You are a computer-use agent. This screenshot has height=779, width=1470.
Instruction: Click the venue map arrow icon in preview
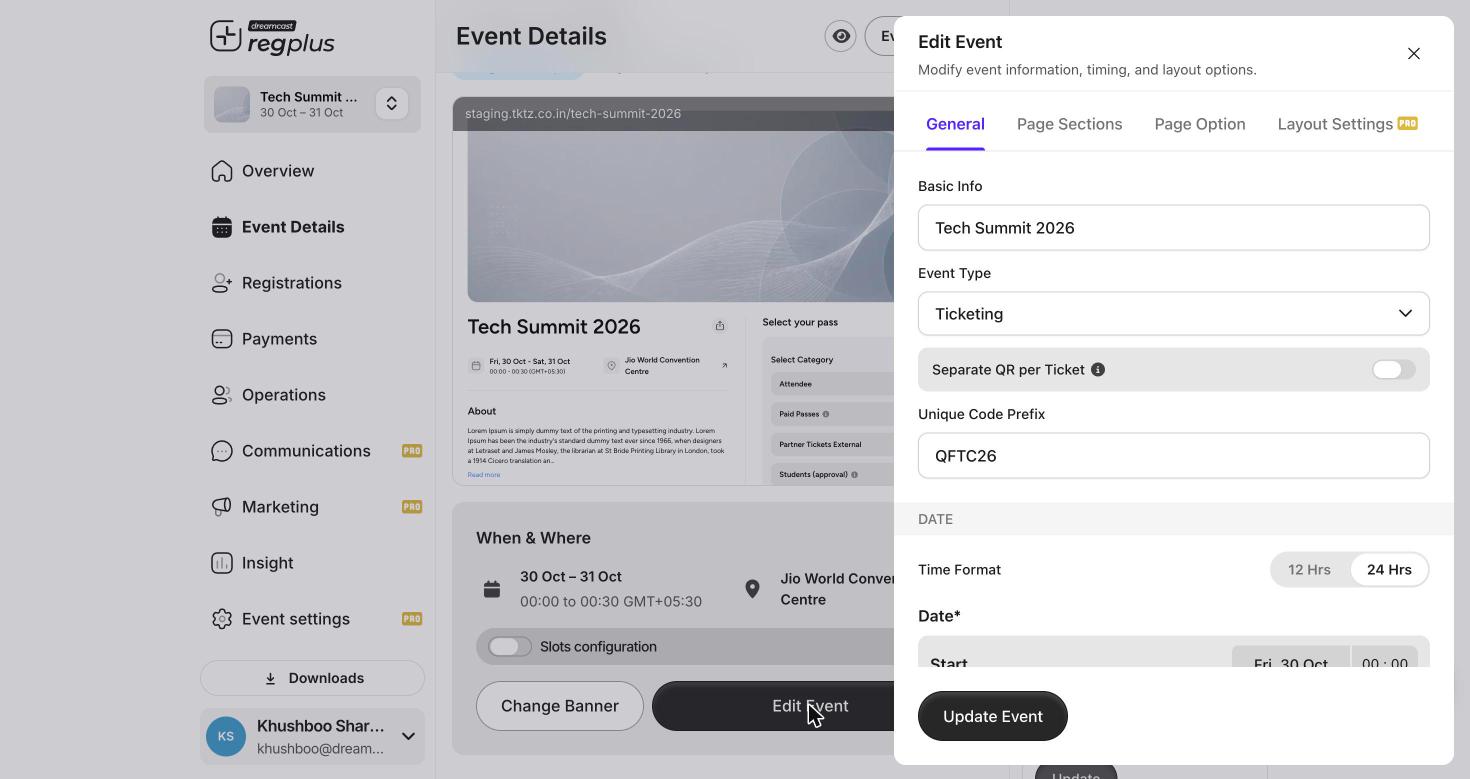coord(724,366)
